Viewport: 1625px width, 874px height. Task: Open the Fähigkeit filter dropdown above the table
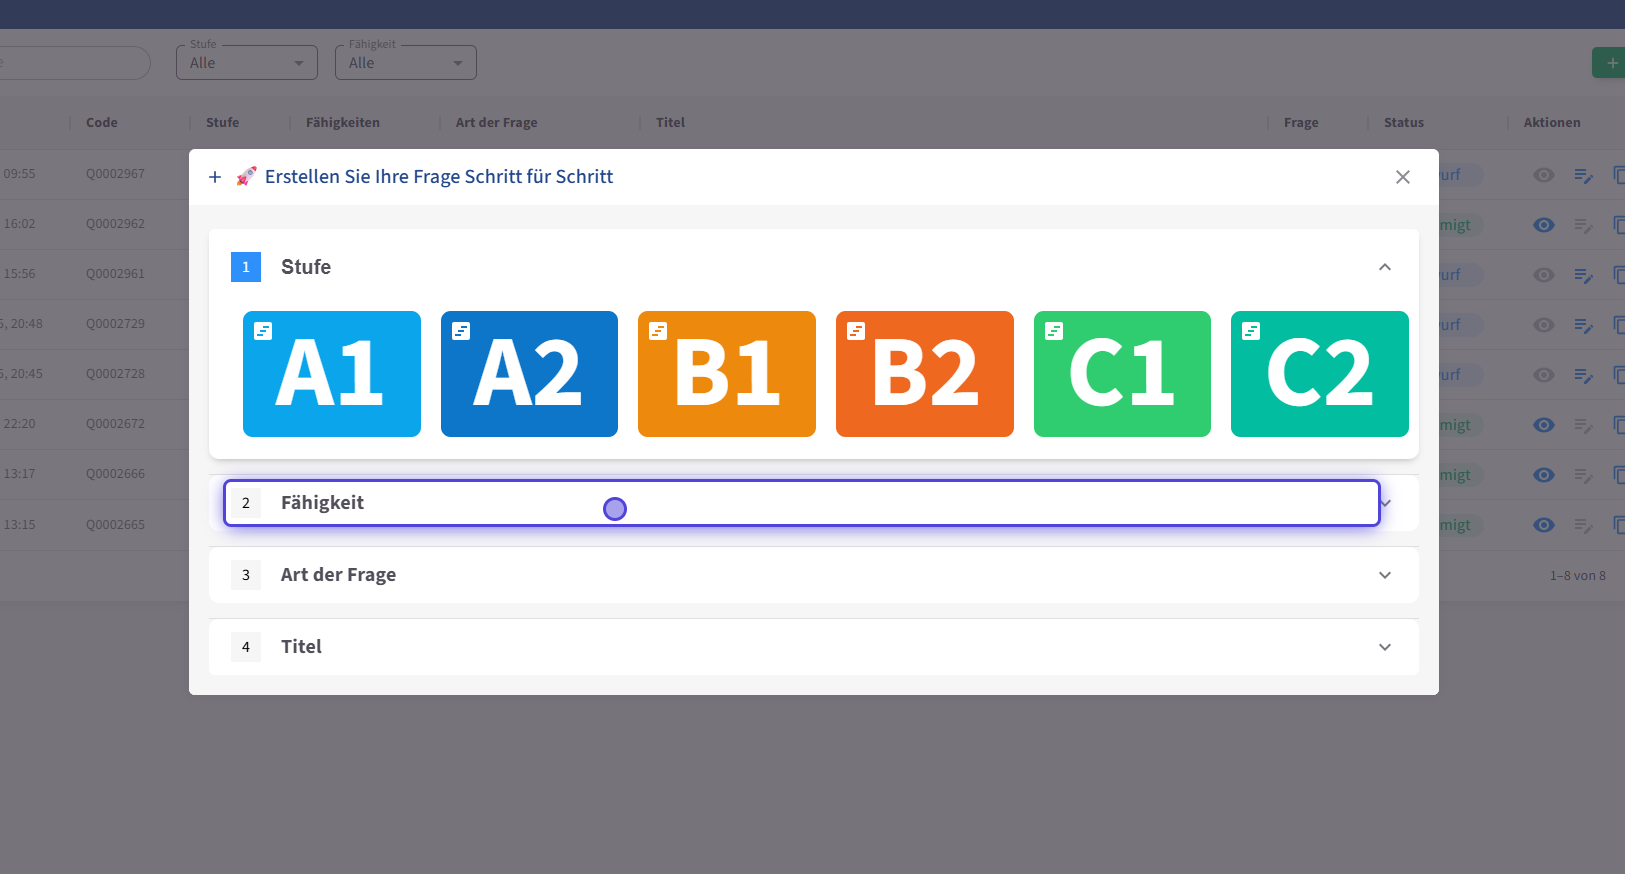point(405,63)
